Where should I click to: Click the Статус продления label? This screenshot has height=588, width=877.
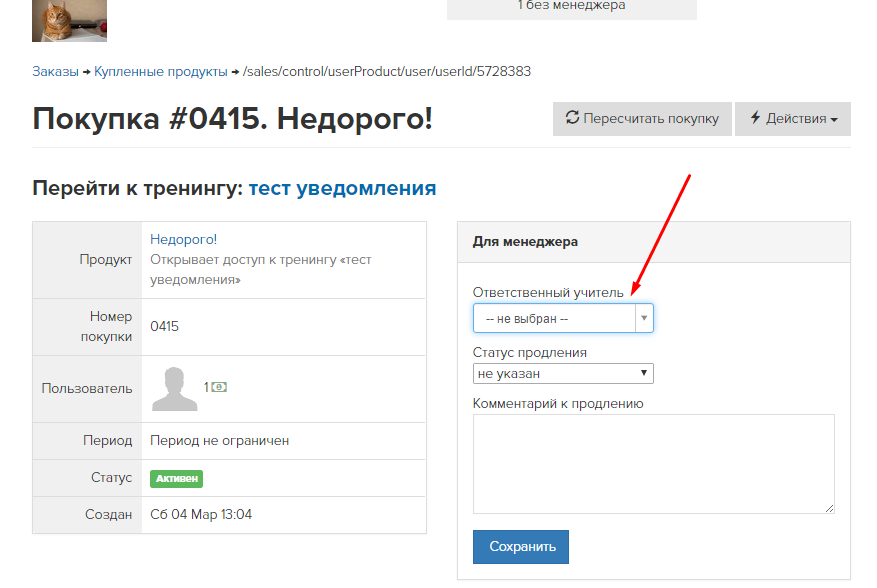(530, 352)
